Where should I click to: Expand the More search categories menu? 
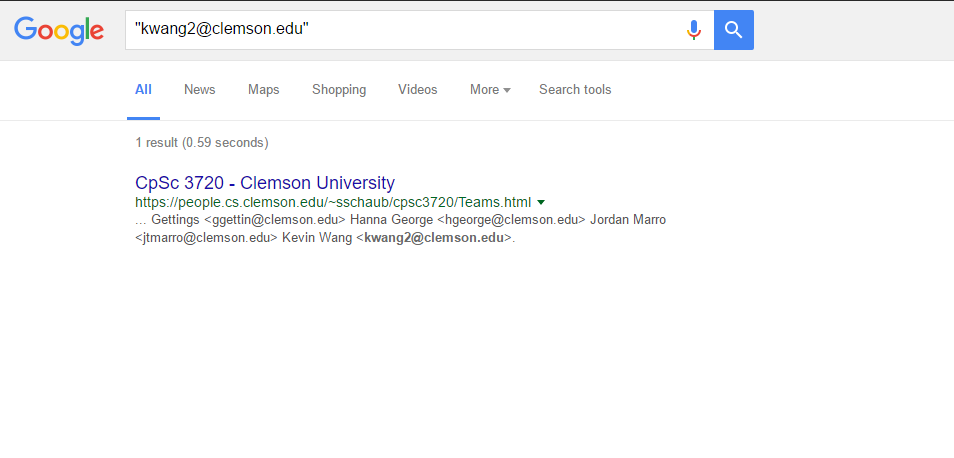(490, 89)
